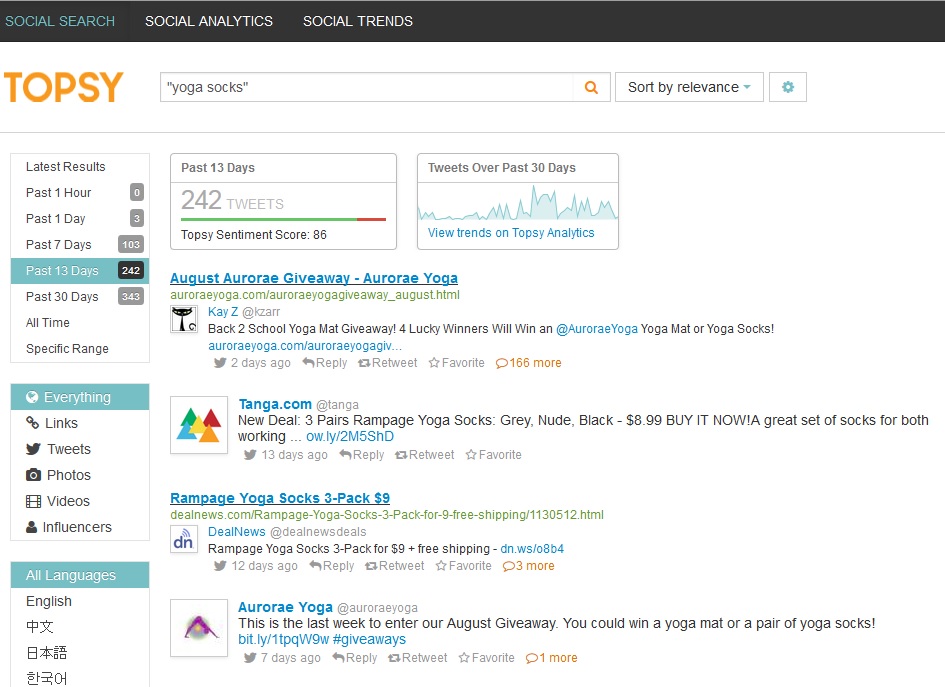This screenshot has height=687, width=945.
Task: Filter results to Past 1 Day
Action: (x=80, y=219)
